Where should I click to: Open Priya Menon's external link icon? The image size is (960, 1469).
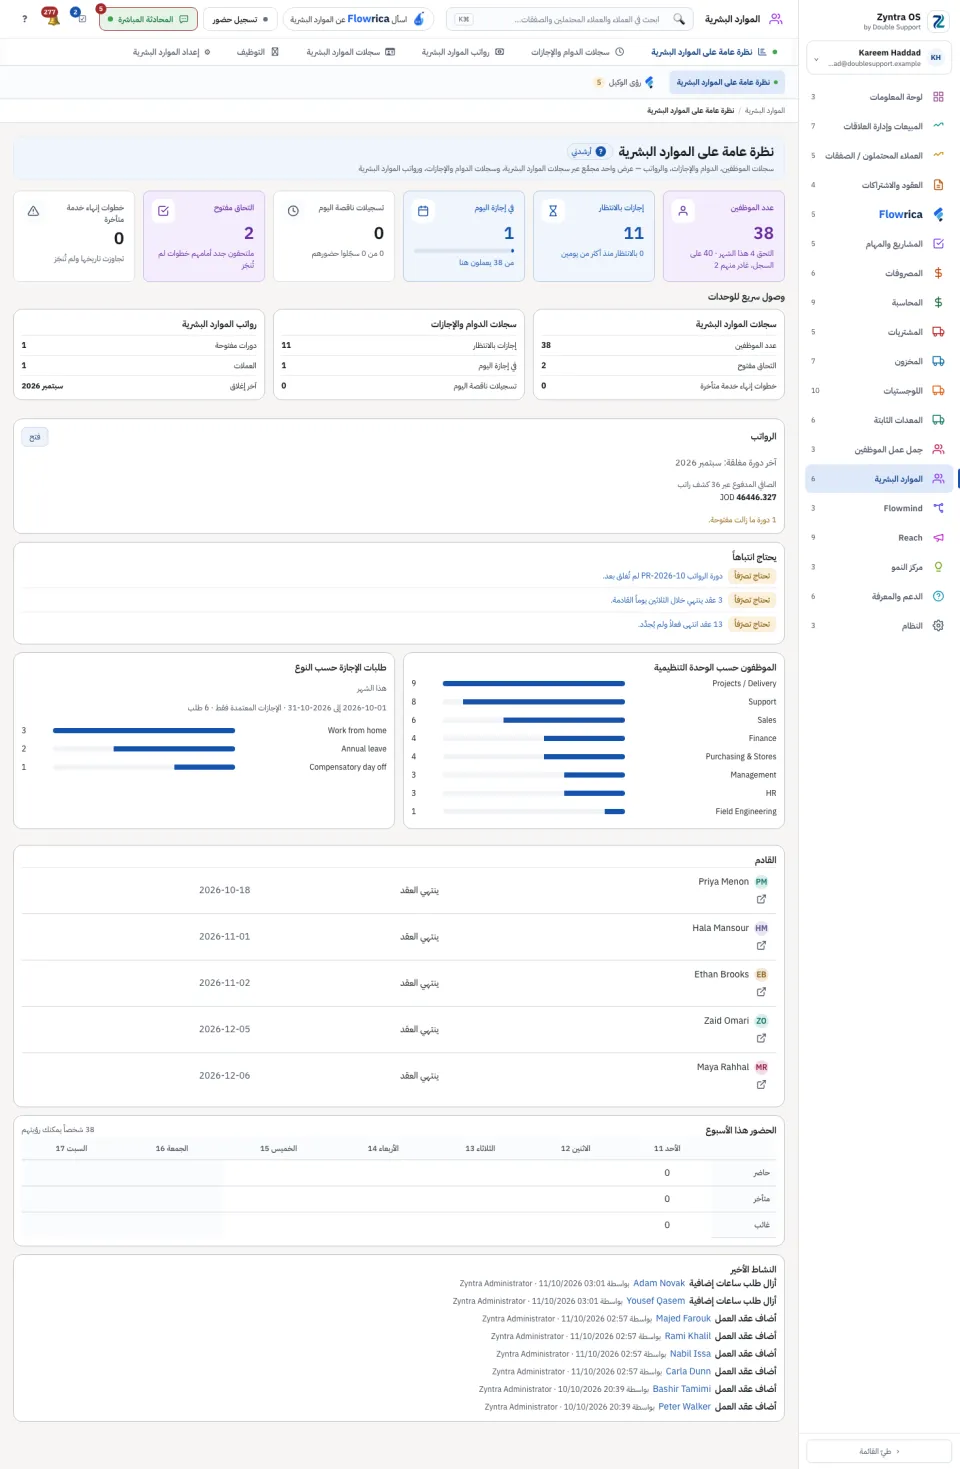761,899
